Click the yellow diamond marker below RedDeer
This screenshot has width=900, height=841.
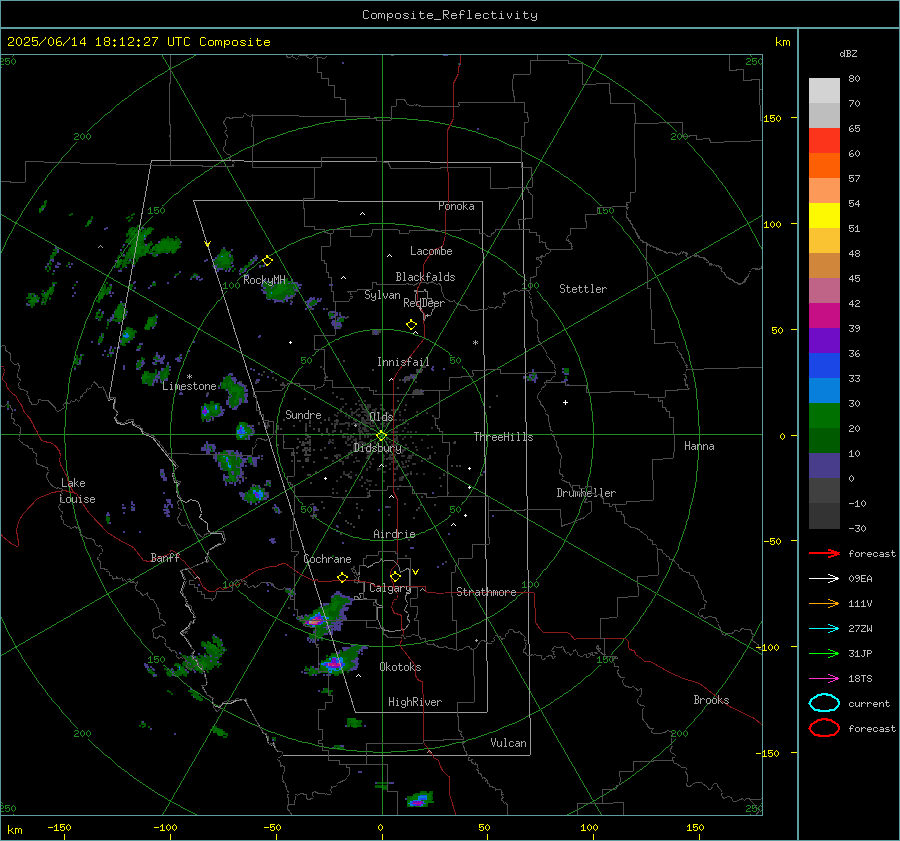coord(411,325)
